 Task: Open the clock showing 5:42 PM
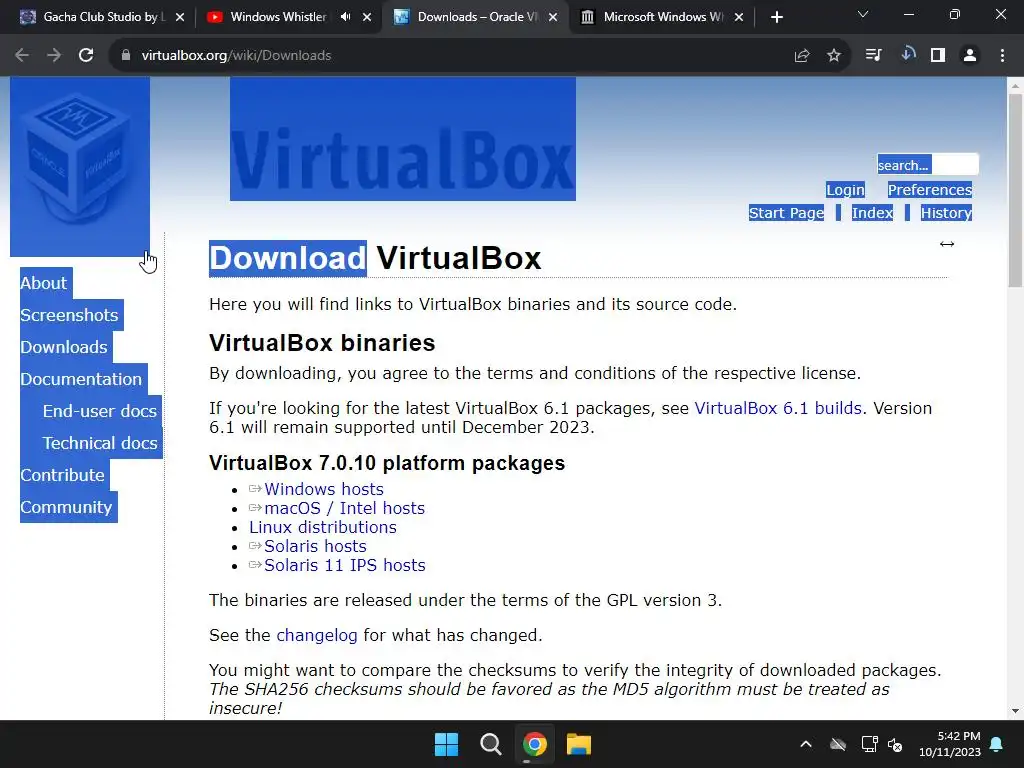tap(950, 744)
